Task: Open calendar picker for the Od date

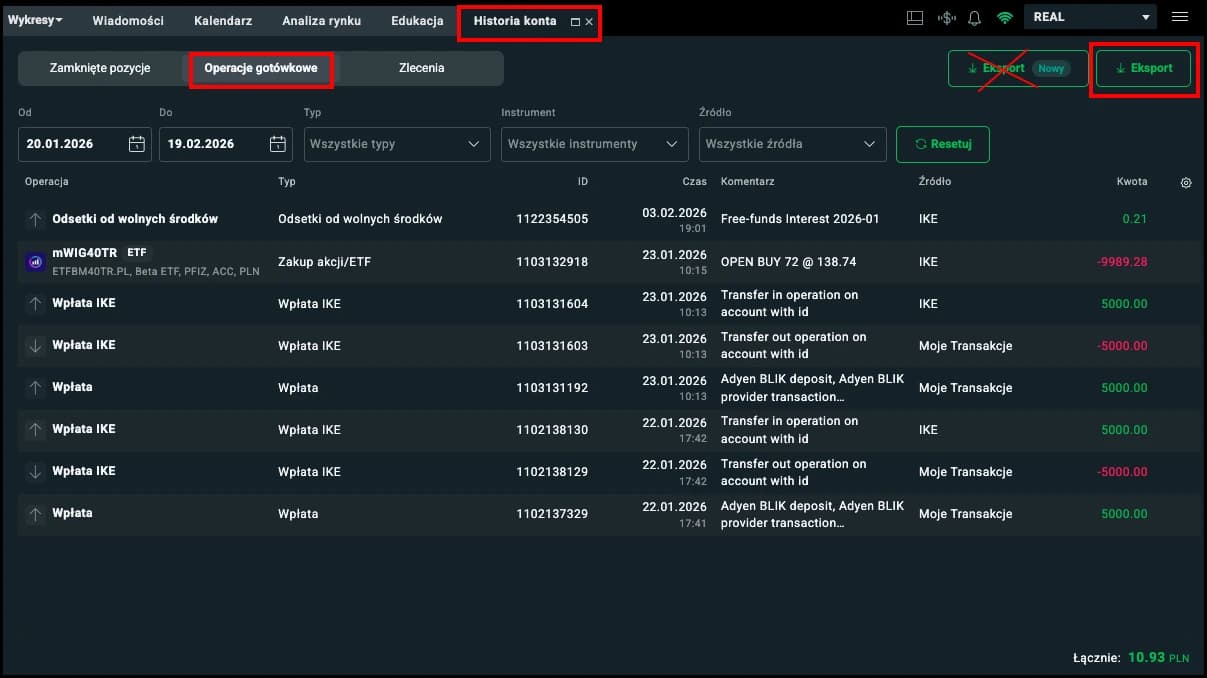Action: coord(137,144)
